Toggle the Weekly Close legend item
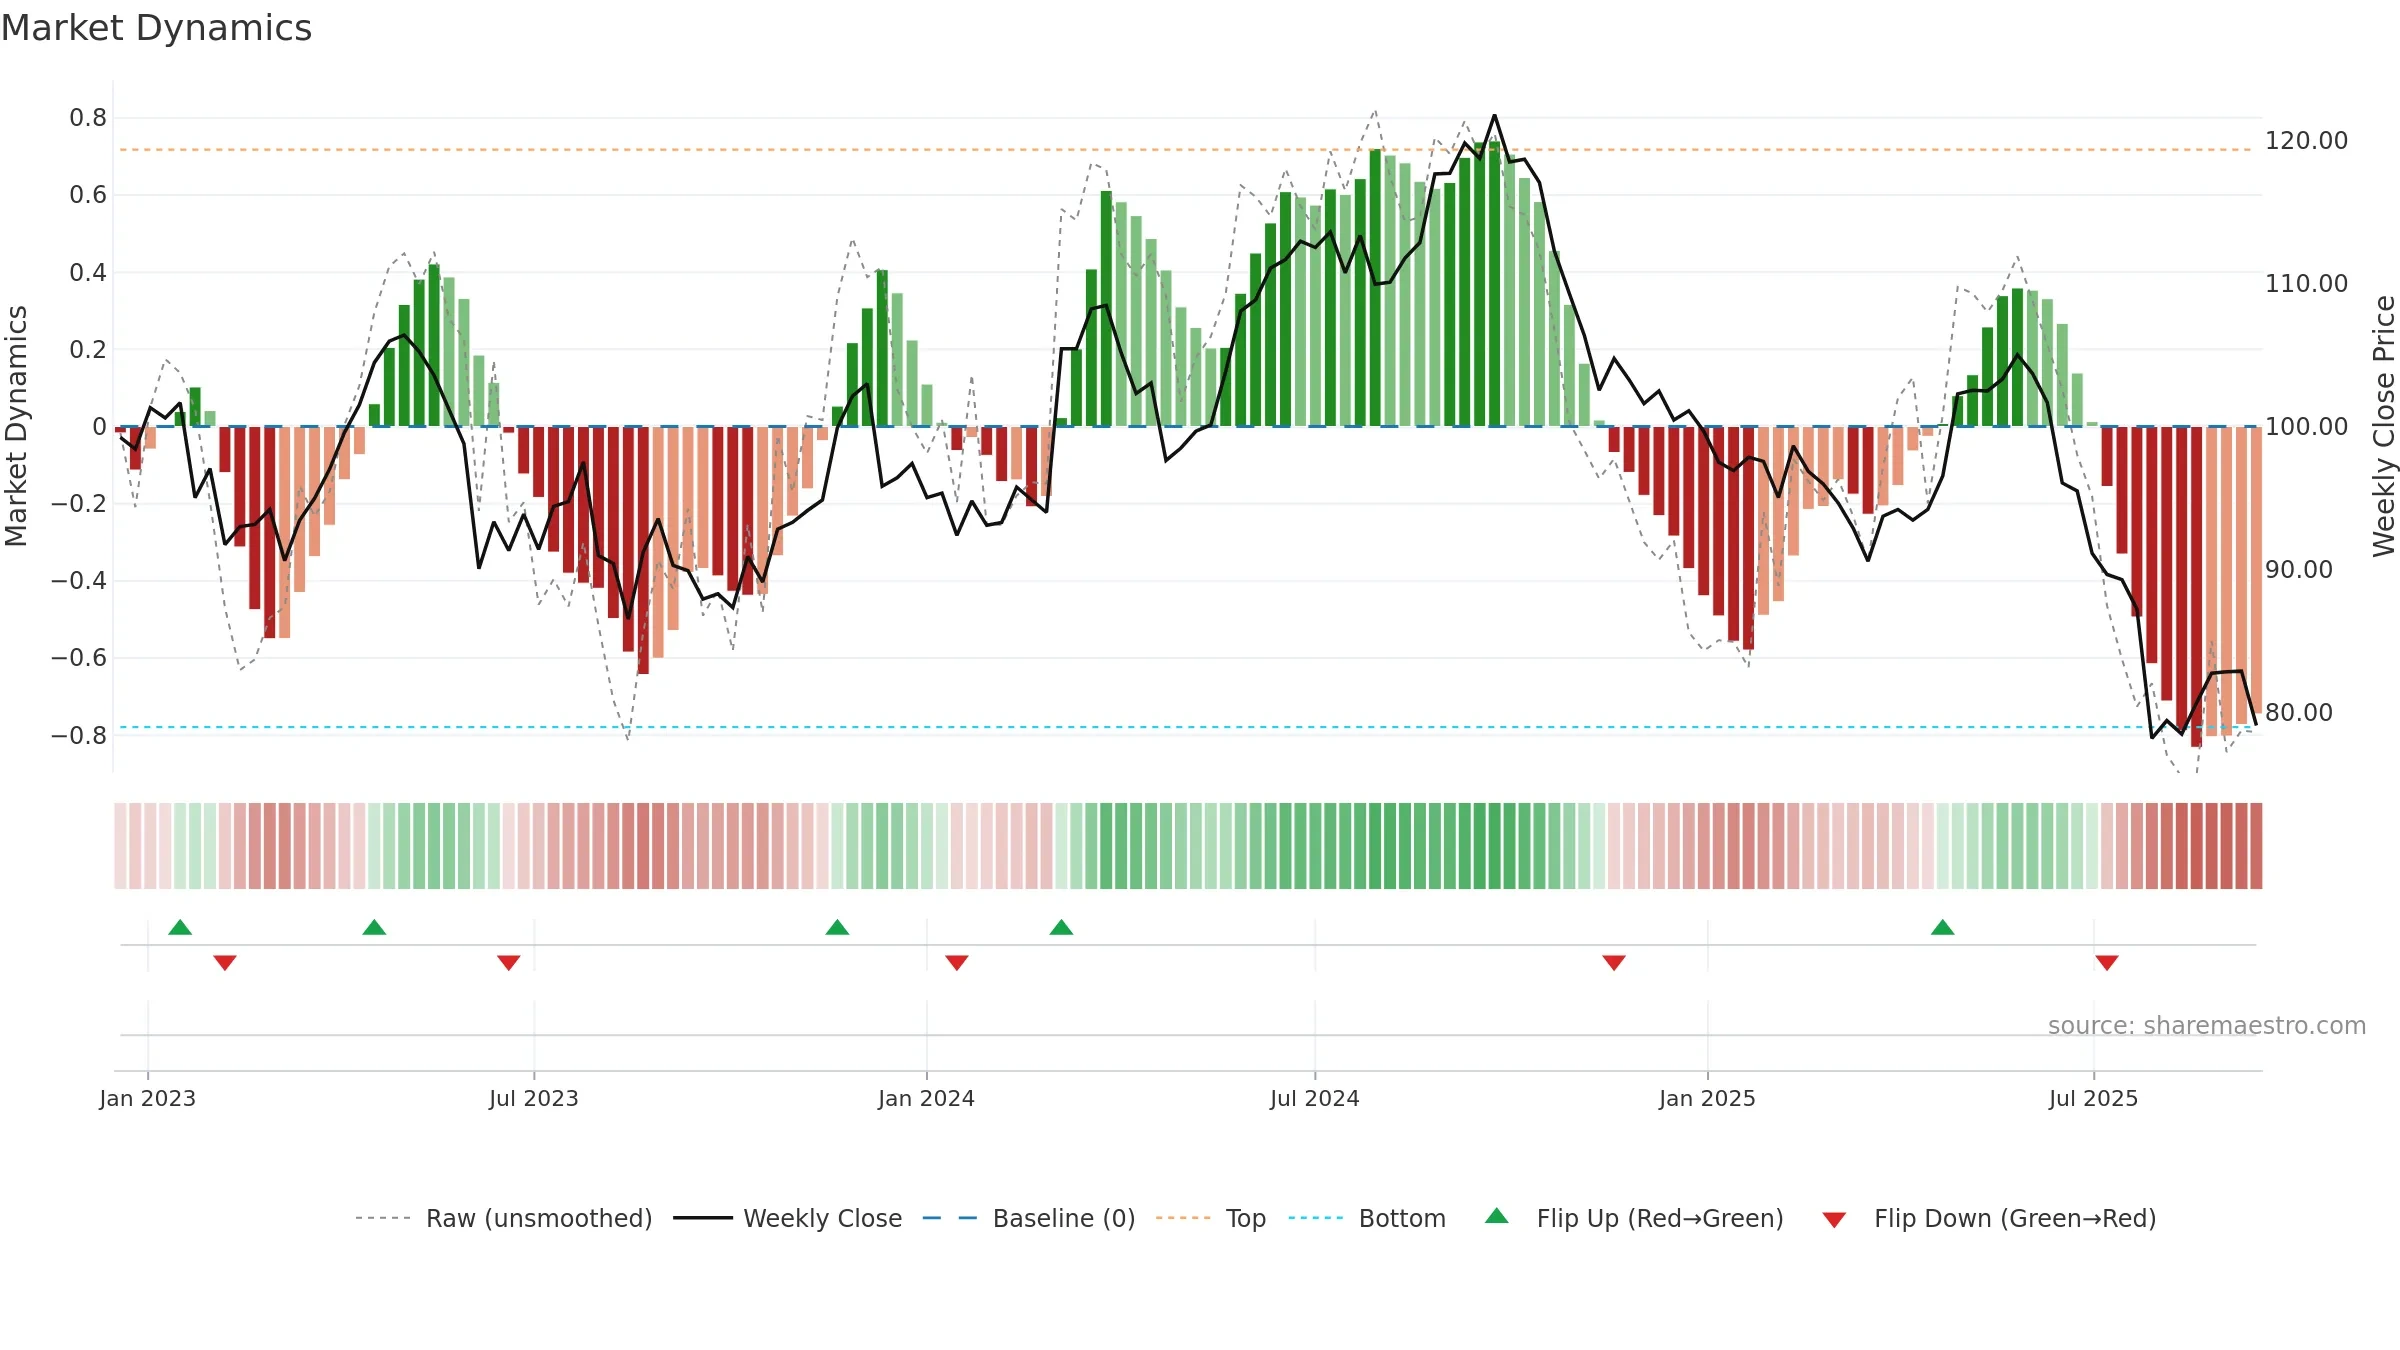This screenshot has width=2400, height=1350. pos(787,1218)
